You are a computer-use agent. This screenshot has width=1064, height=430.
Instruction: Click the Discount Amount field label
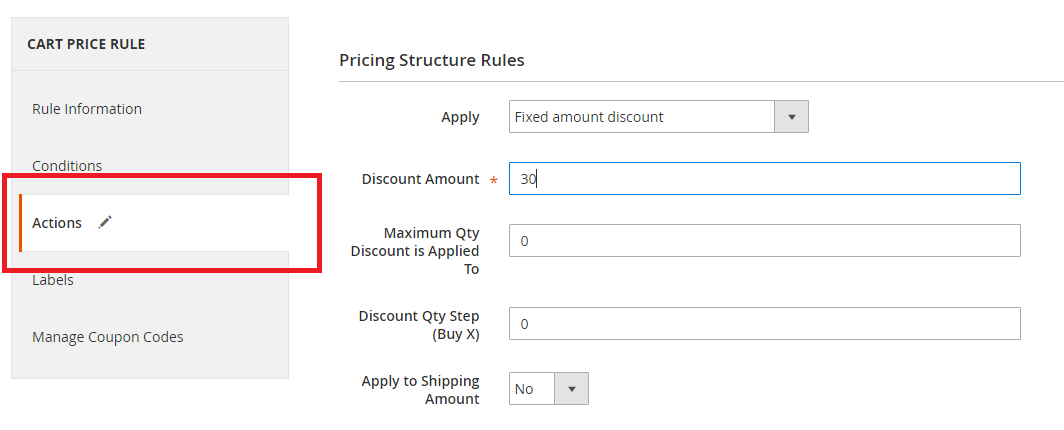tap(421, 179)
